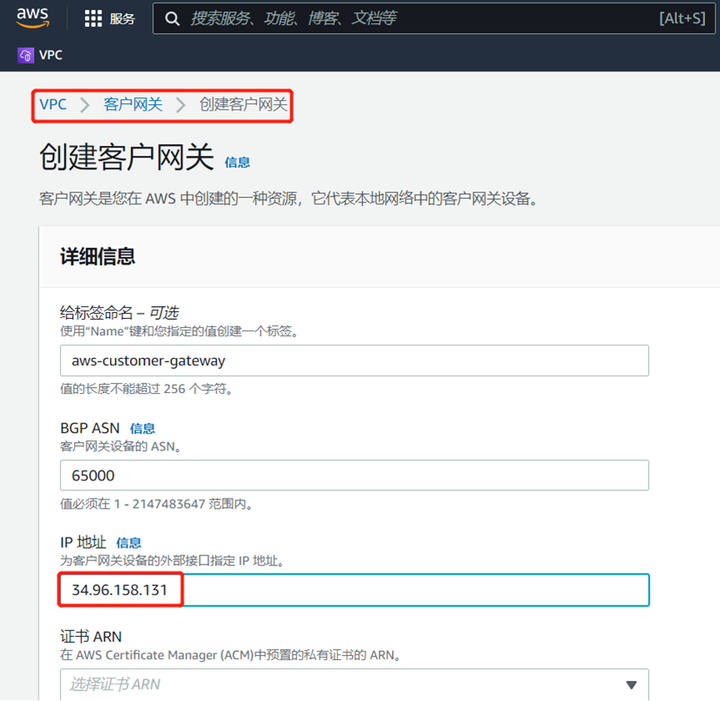The height and width of the screenshot is (701, 720).
Task: Open 信息 link next to page title
Action: (237, 162)
